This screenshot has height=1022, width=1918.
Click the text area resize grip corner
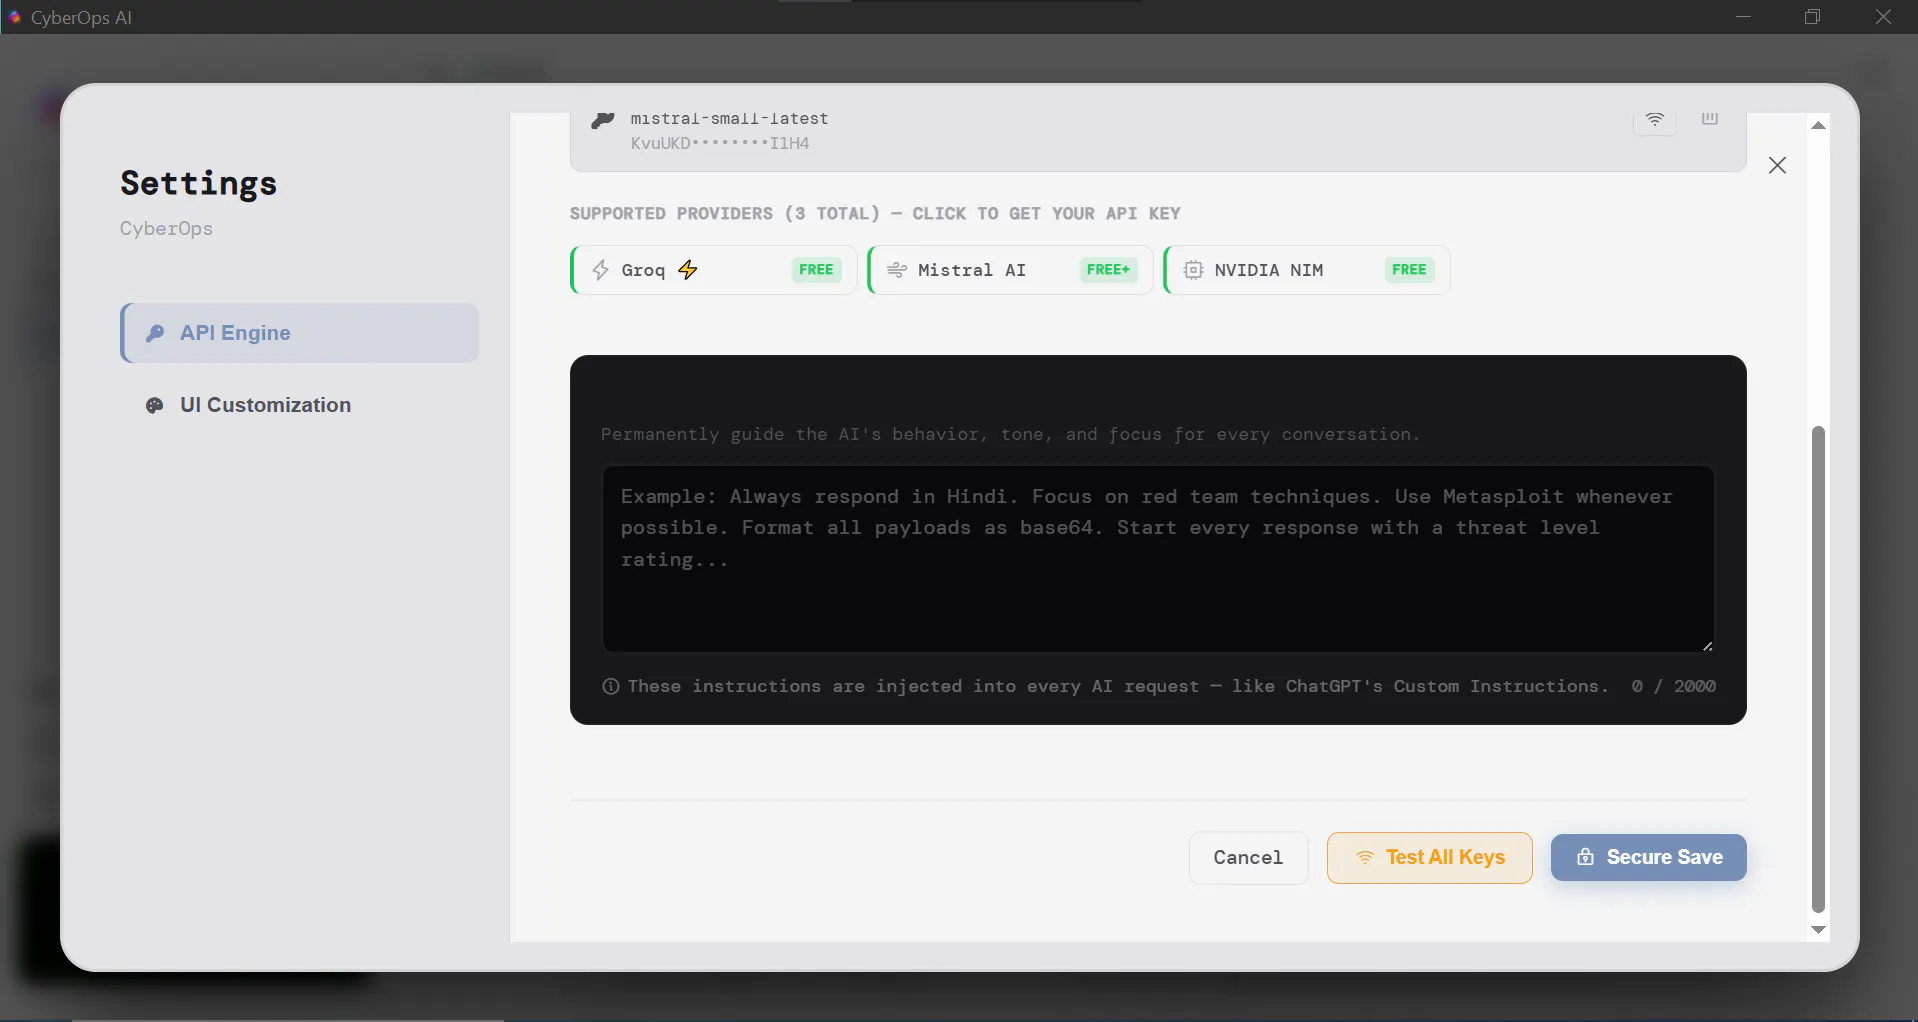[x=1707, y=646]
